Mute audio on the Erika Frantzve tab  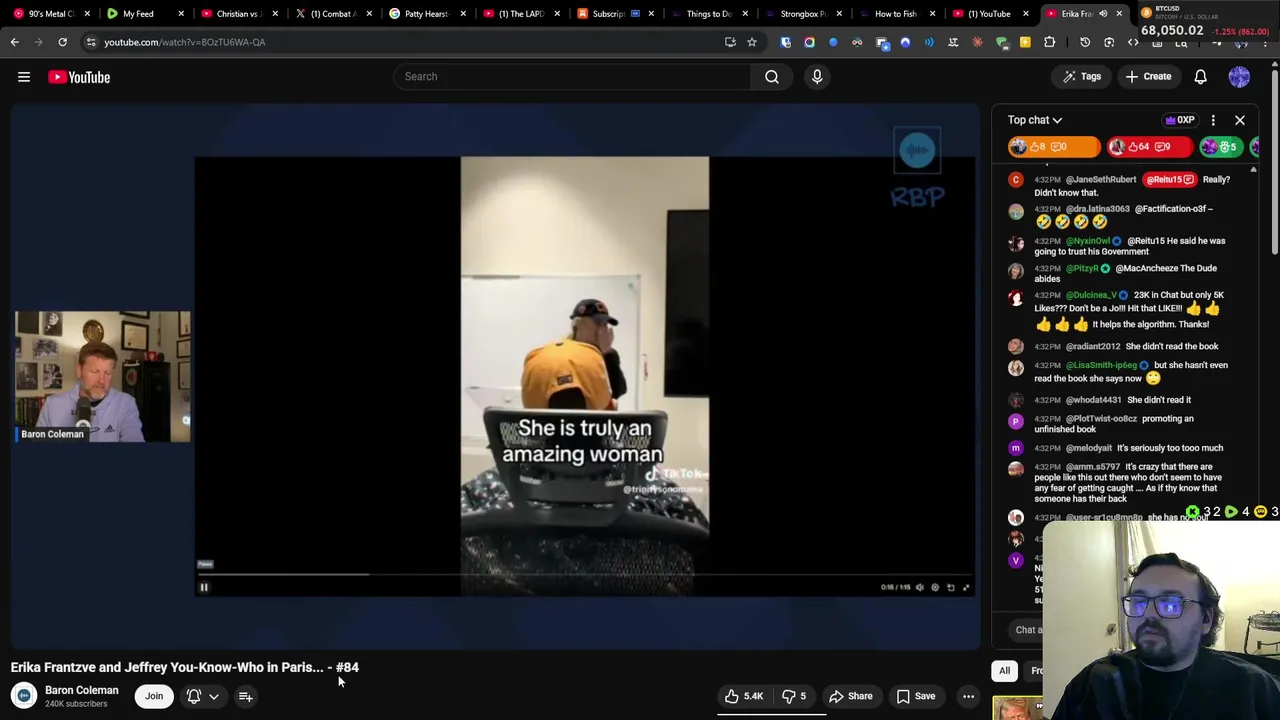coord(1103,14)
